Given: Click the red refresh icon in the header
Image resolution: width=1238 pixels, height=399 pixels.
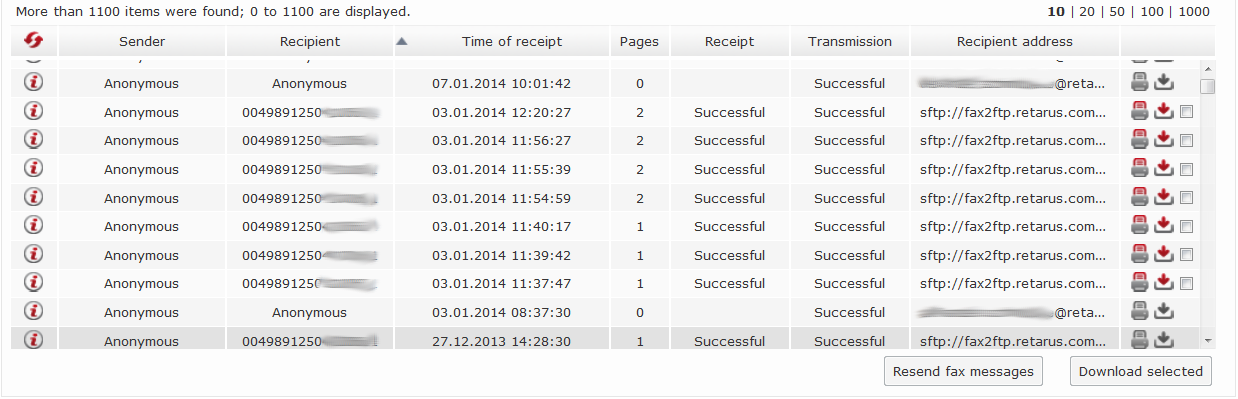Looking at the screenshot, I should tap(35, 42).
